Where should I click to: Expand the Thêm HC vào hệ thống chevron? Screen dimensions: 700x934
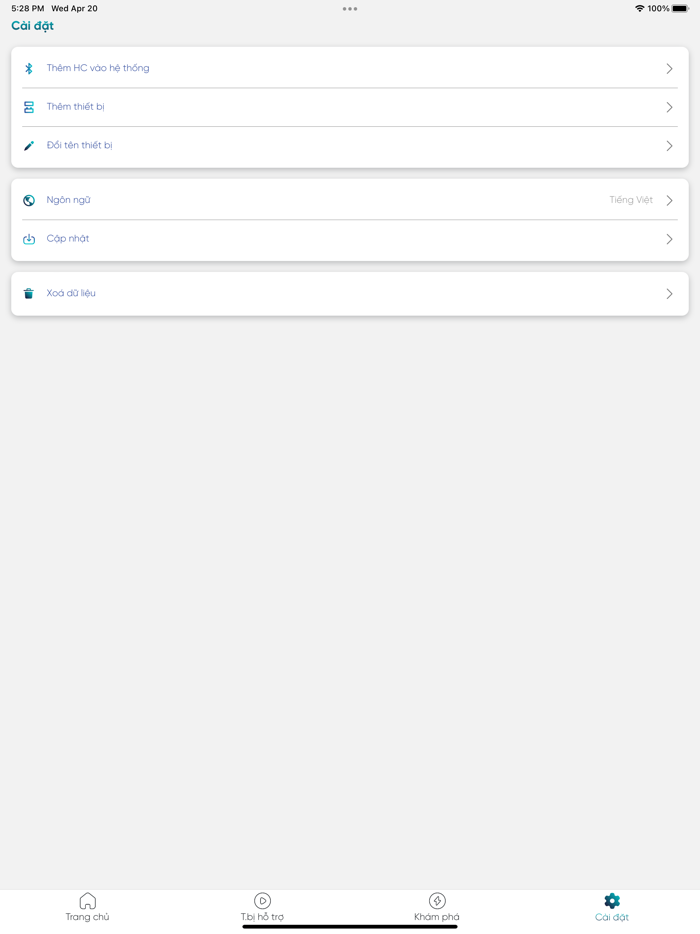click(669, 69)
